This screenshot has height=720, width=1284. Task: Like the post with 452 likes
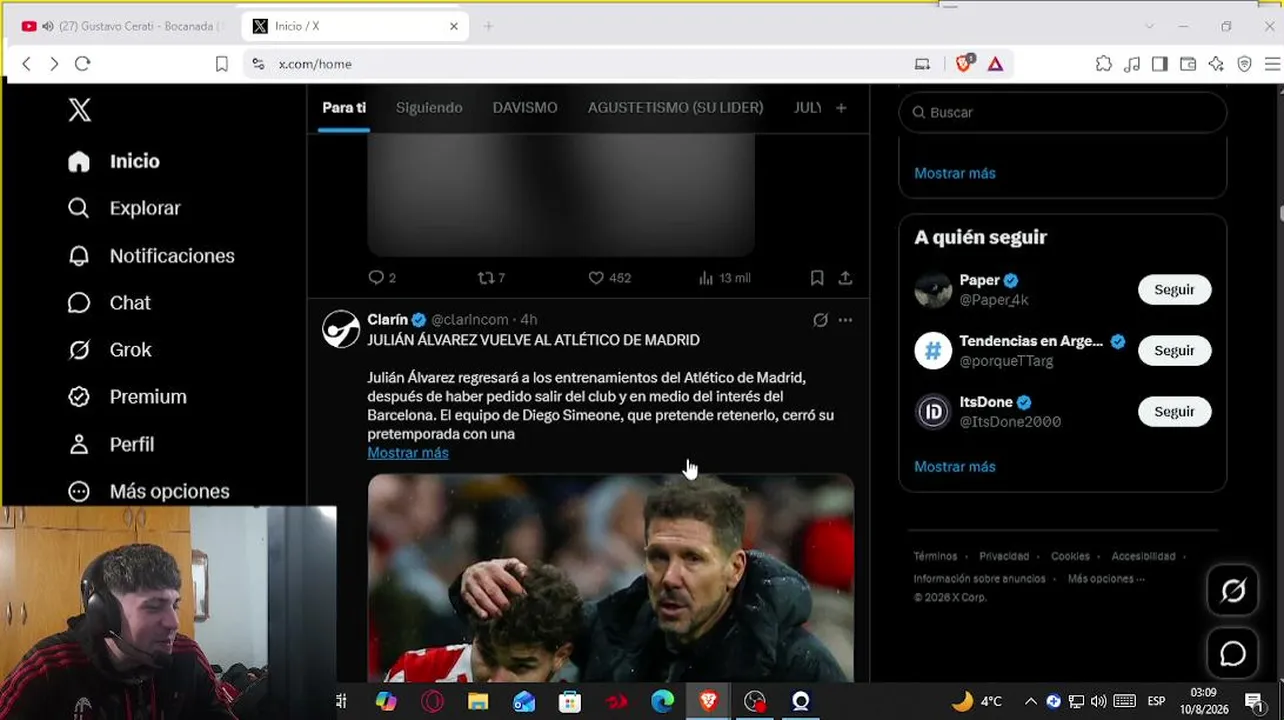(609, 278)
